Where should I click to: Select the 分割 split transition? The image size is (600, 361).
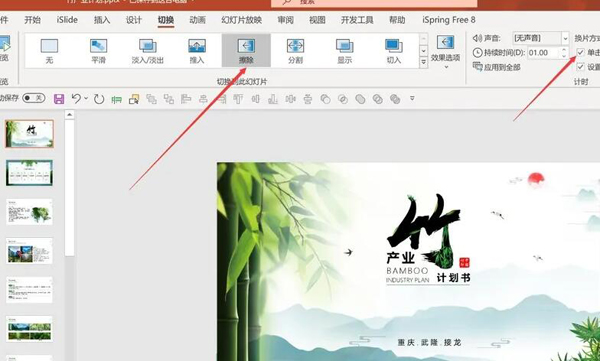295,51
